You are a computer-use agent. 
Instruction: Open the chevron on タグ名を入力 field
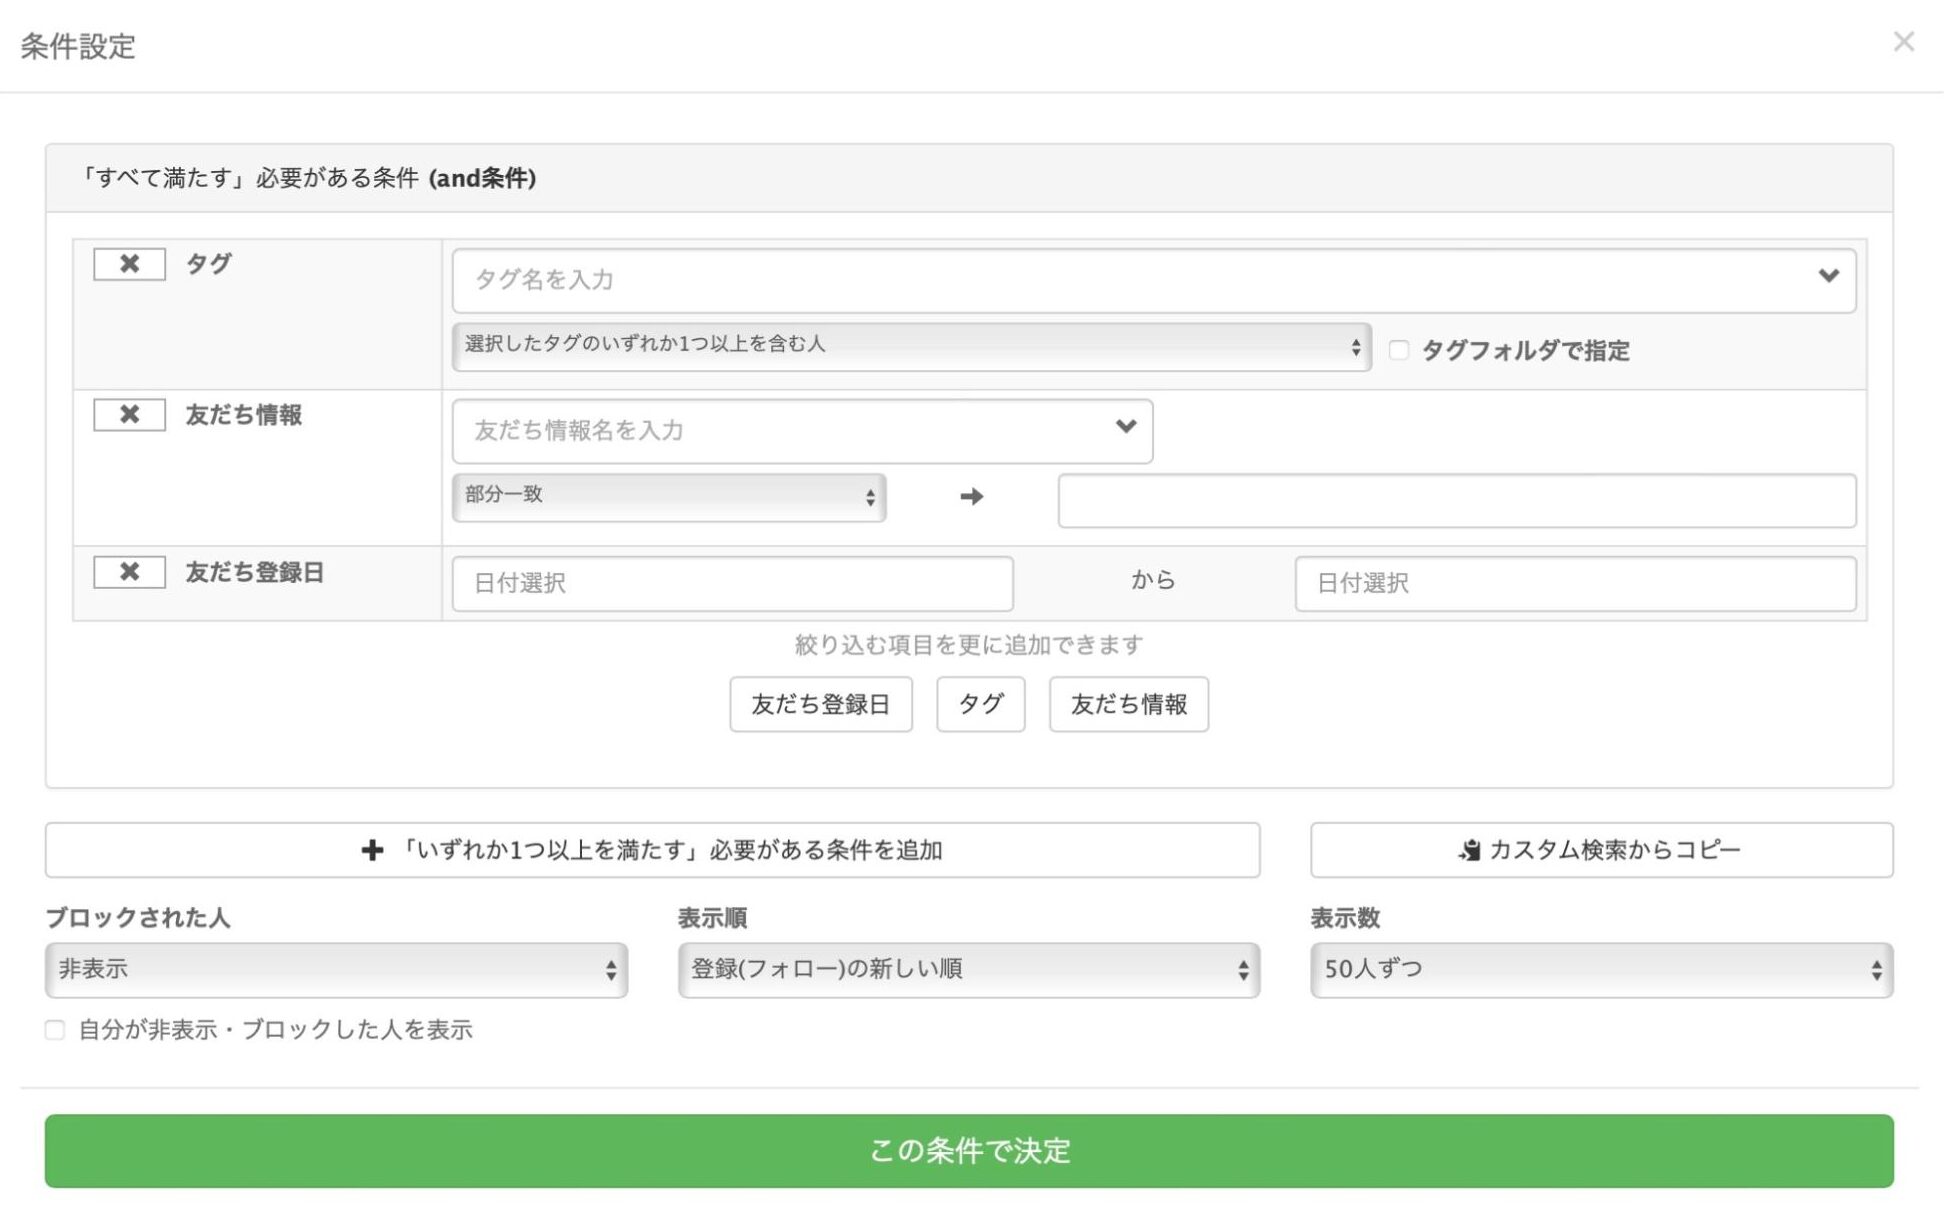point(1827,279)
